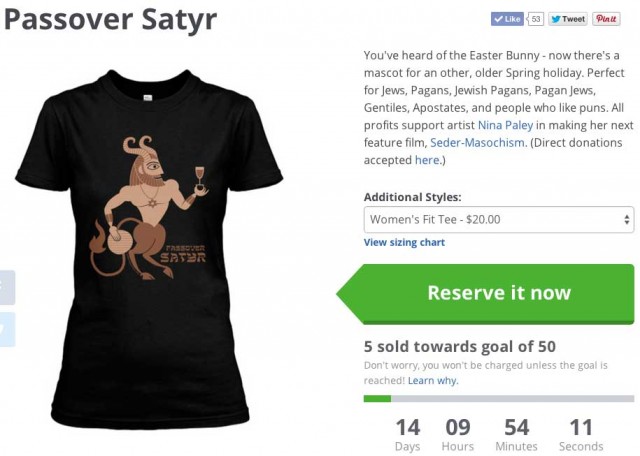The image size is (640, 456).
Task: Open the Seder-Masochism film link
Action: tap(477, 142)
